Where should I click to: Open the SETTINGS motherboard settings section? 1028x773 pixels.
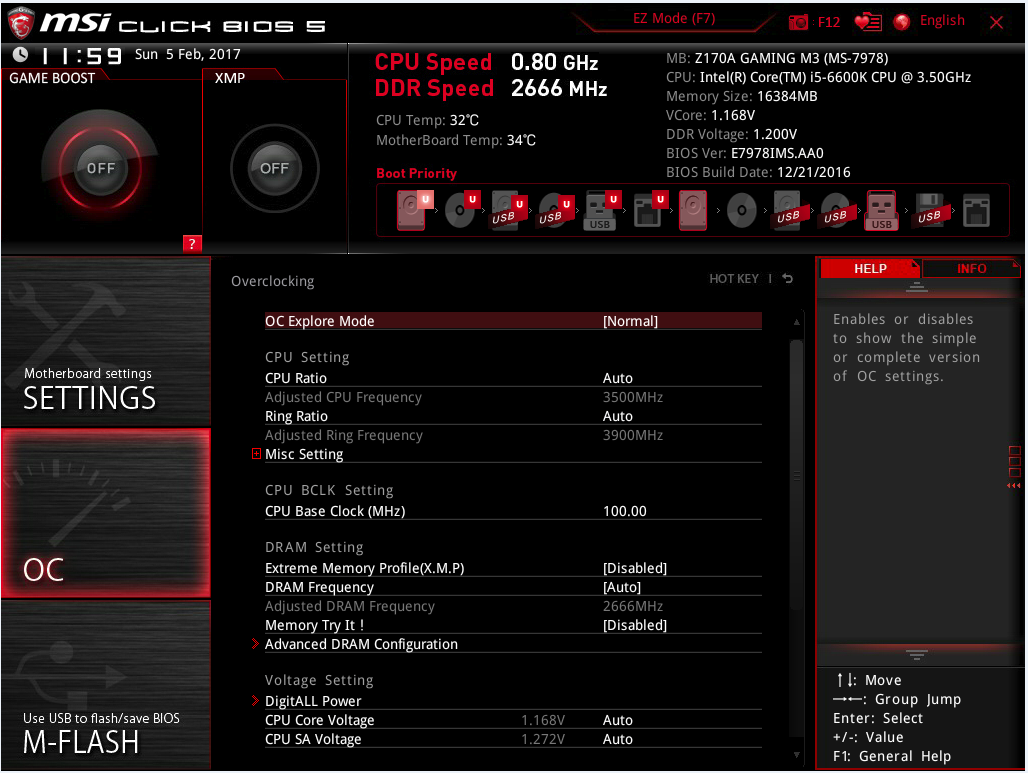(106, 342)
